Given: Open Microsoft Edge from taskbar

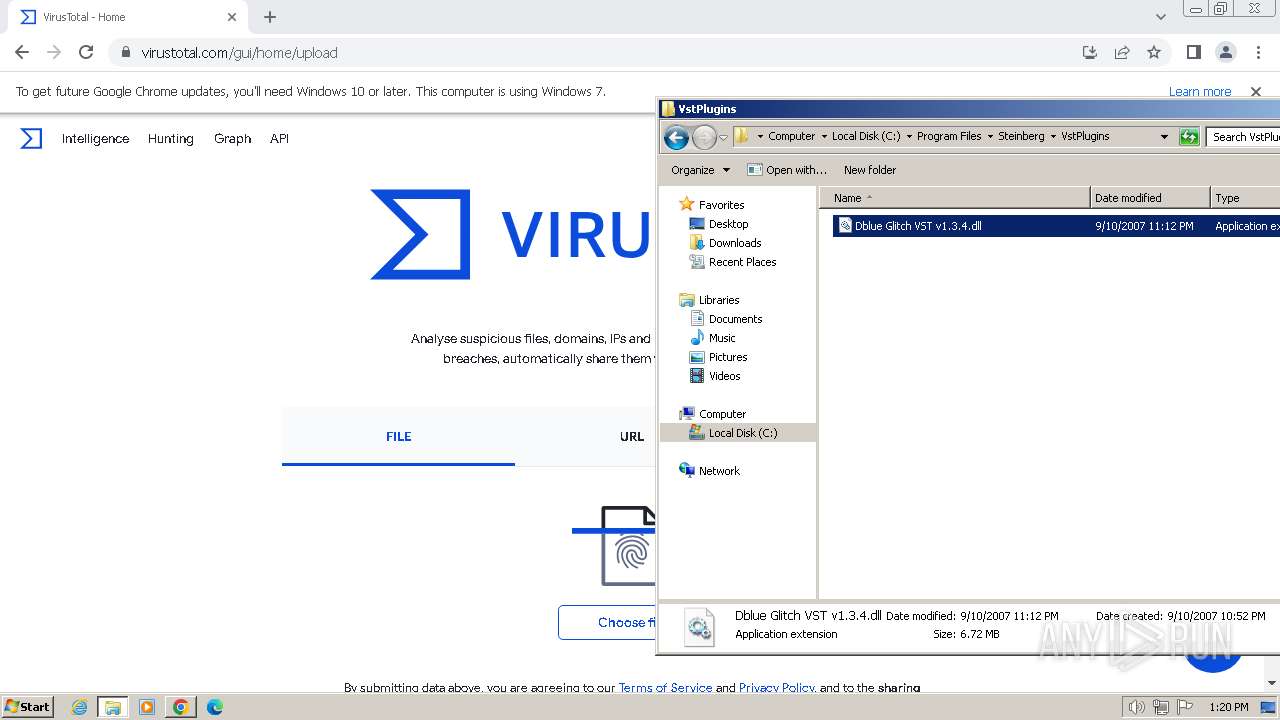Looking at the screenshot, I should click(x=215, y=707).
